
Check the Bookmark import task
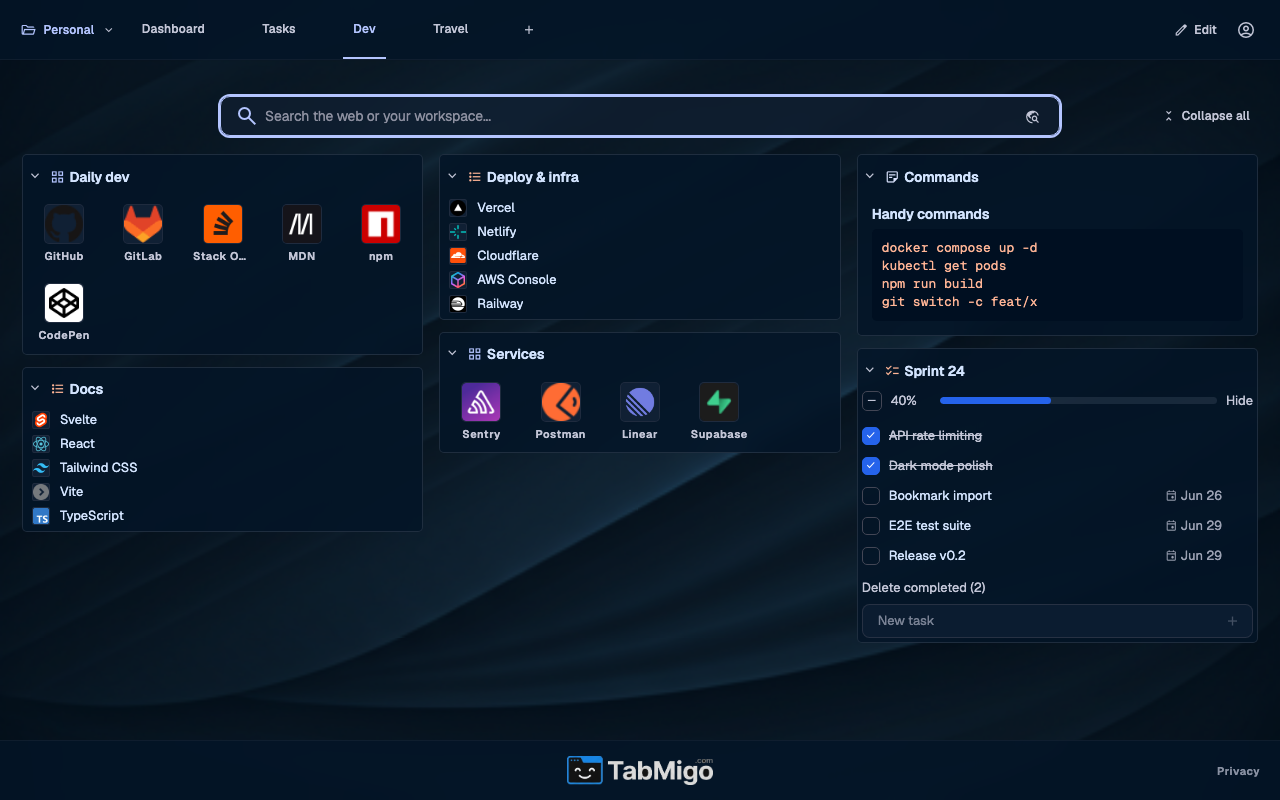[871, 496]
